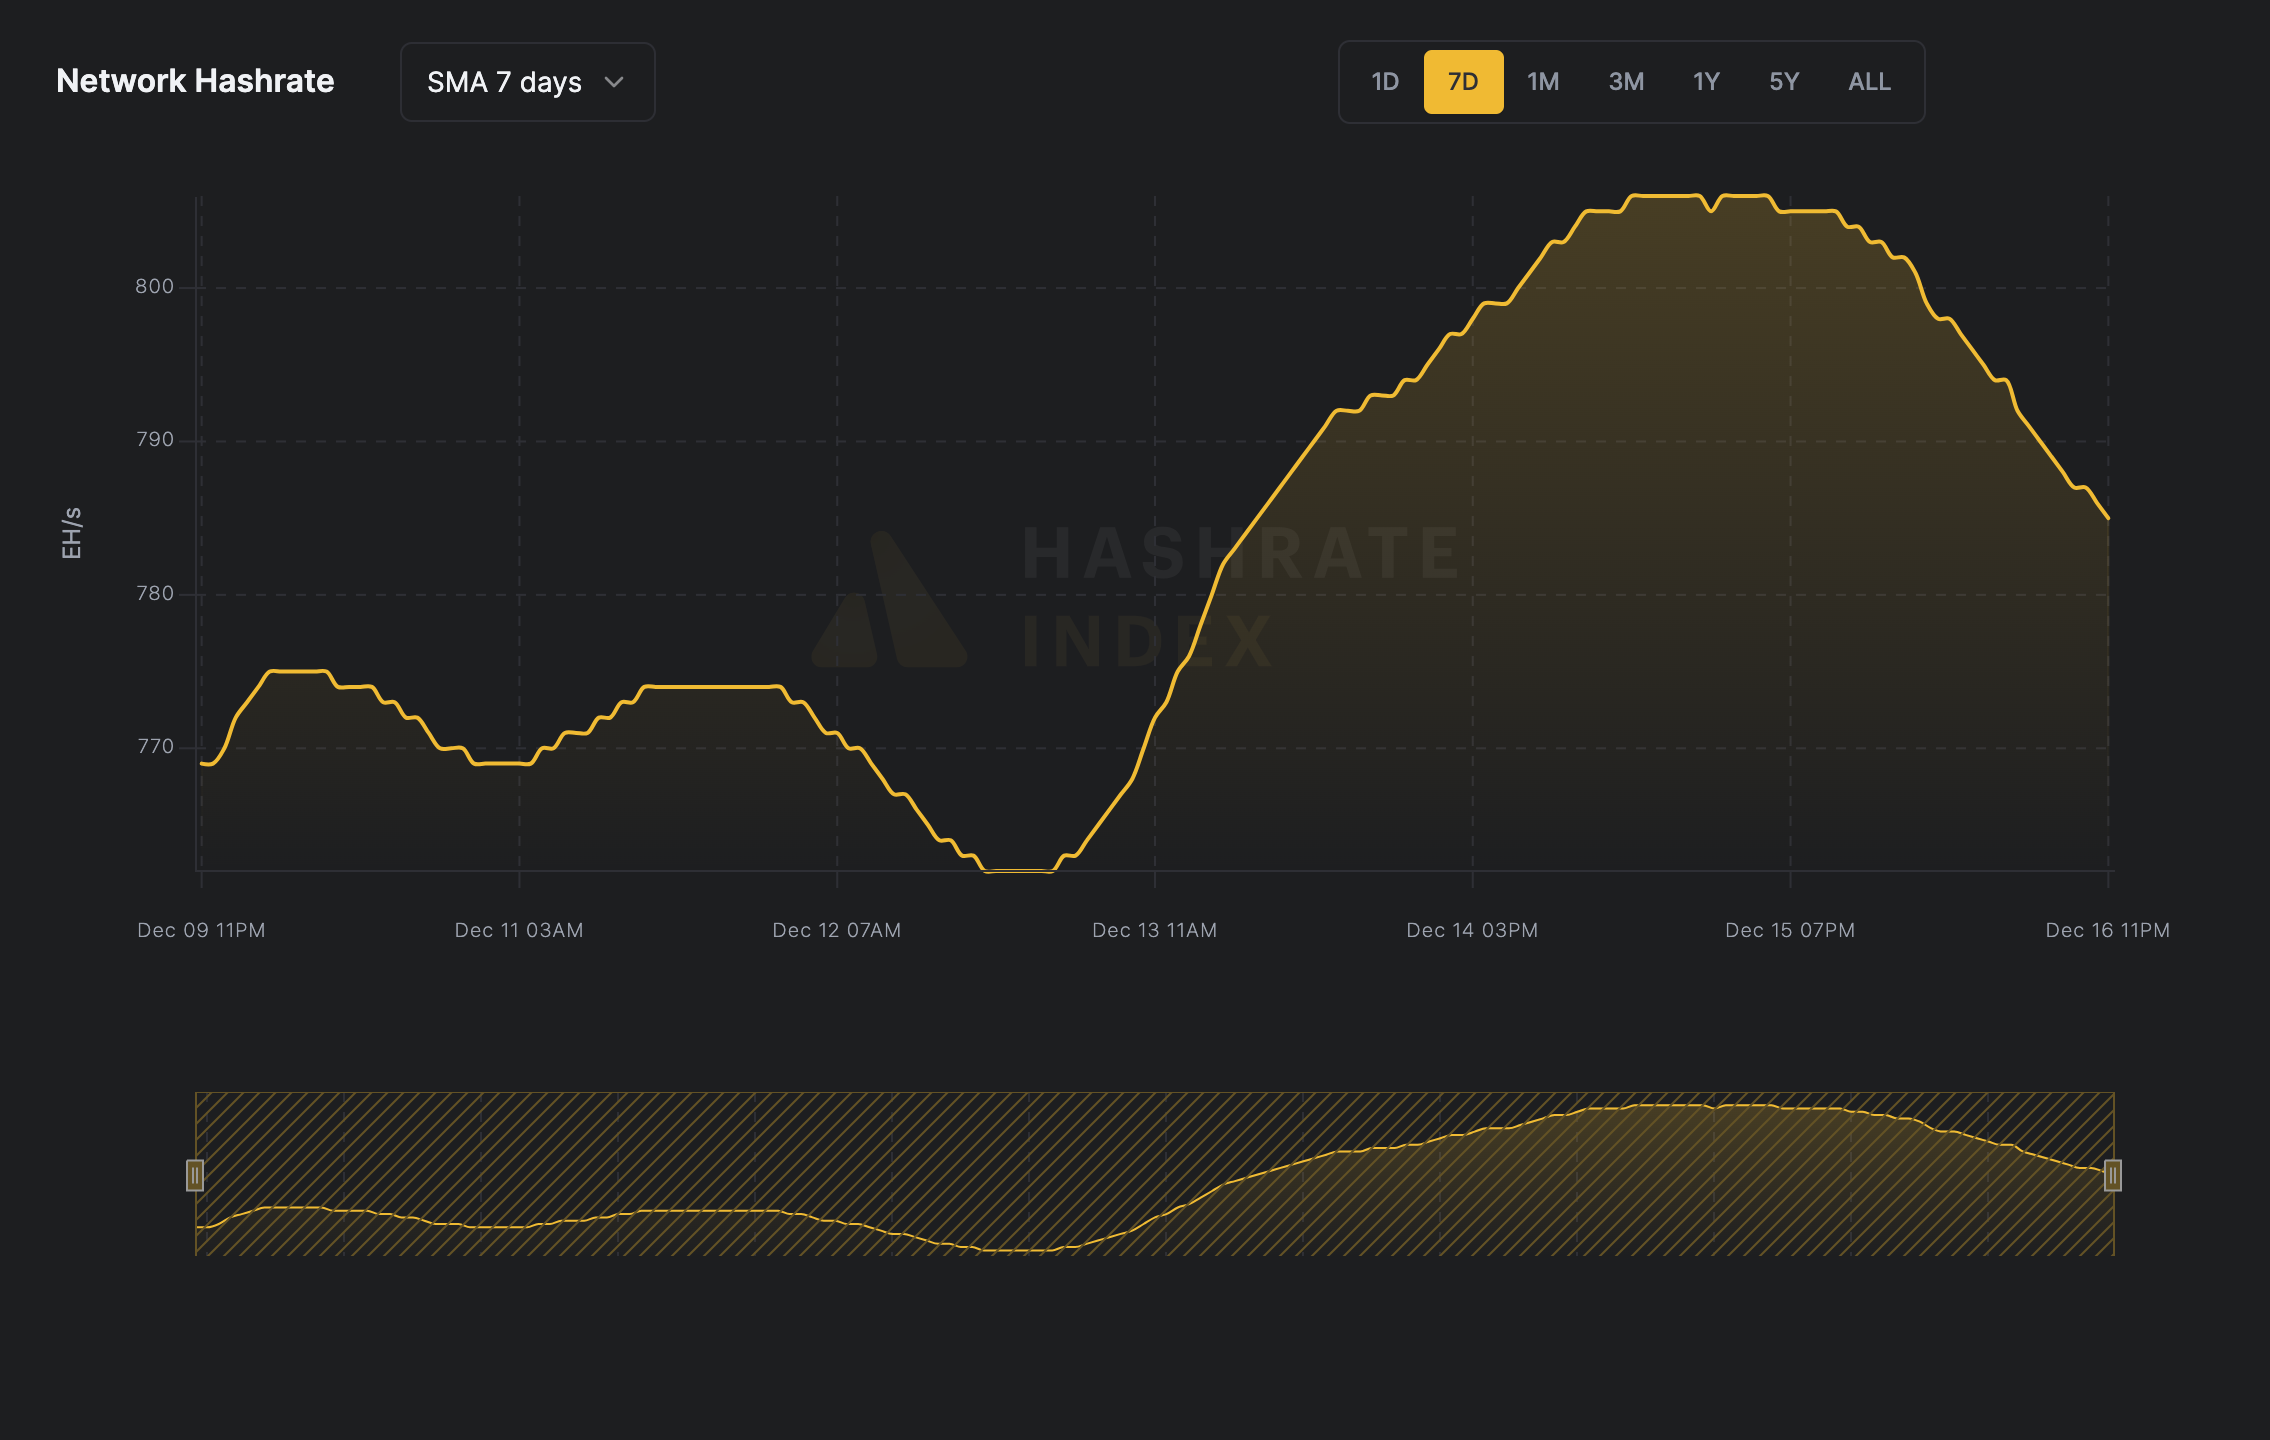The image size is (2270, 1440).
Task: Click the 800 gridline value label
Action: coord(152,285)
